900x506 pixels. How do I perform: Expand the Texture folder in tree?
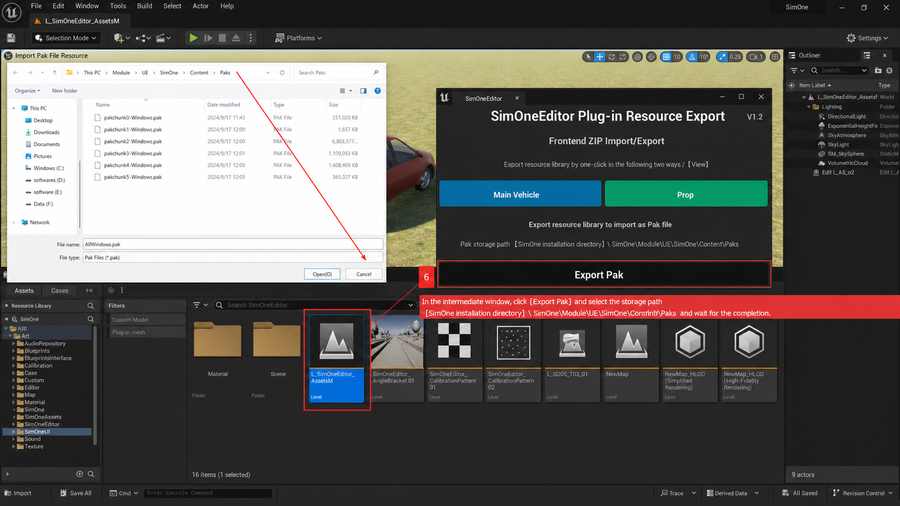[x=14, y=446]
